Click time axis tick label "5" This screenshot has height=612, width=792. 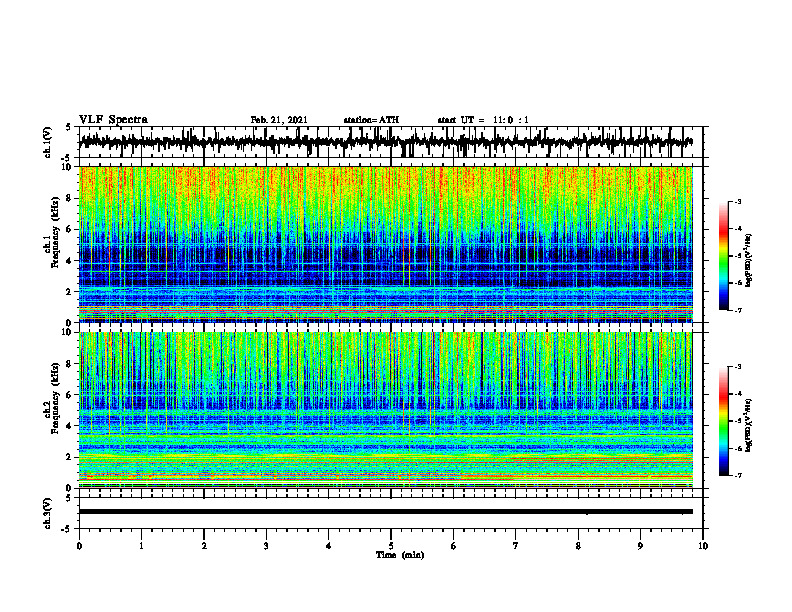[391, 546]
